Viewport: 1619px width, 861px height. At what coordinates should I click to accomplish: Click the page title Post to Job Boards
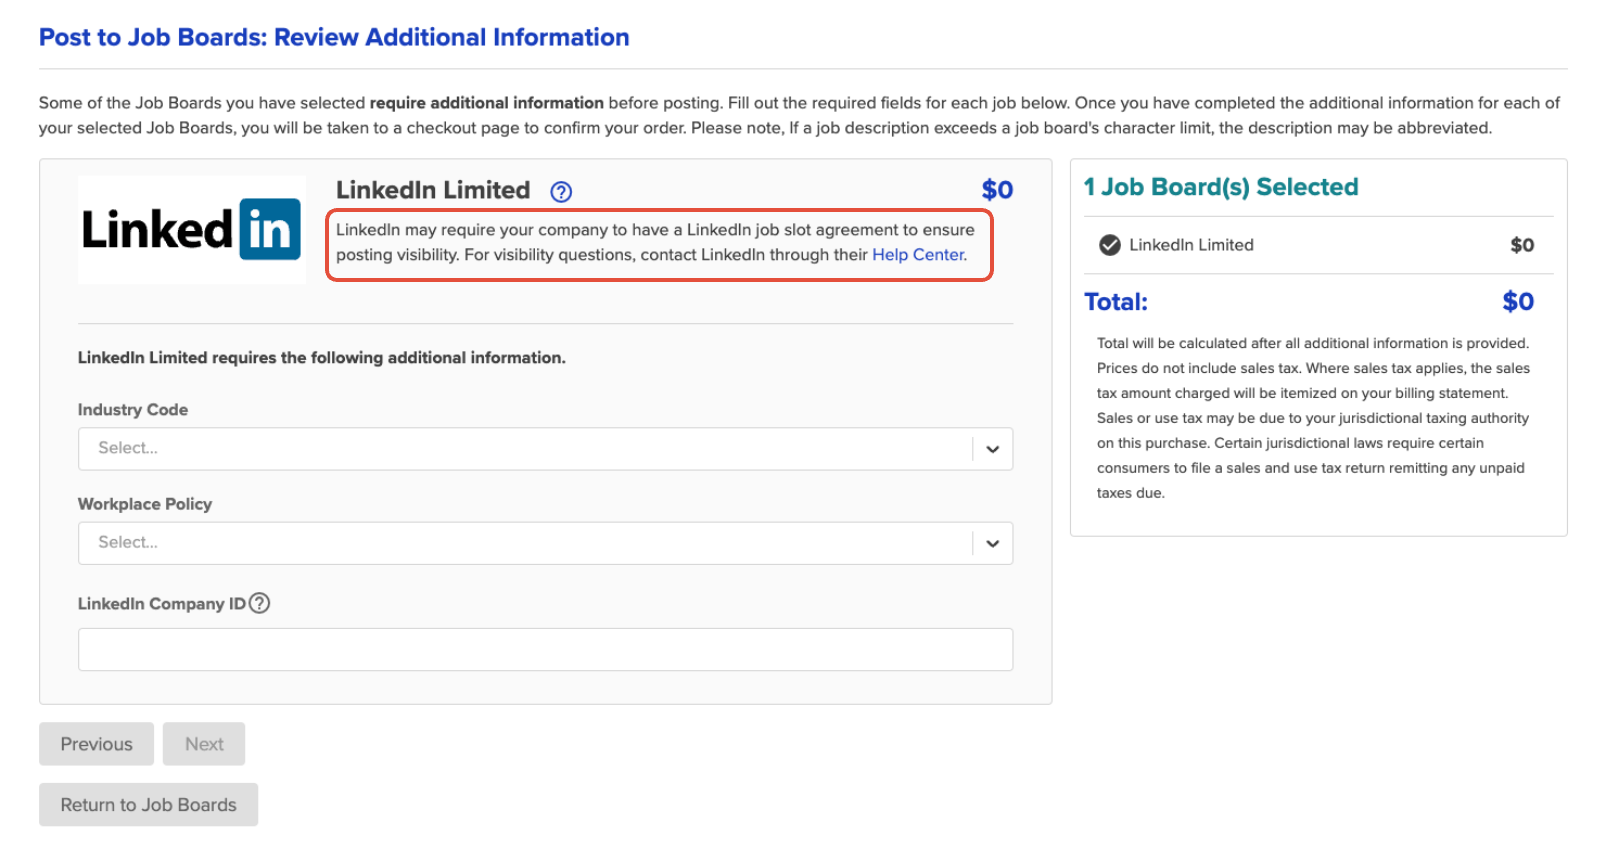[334, 37]
